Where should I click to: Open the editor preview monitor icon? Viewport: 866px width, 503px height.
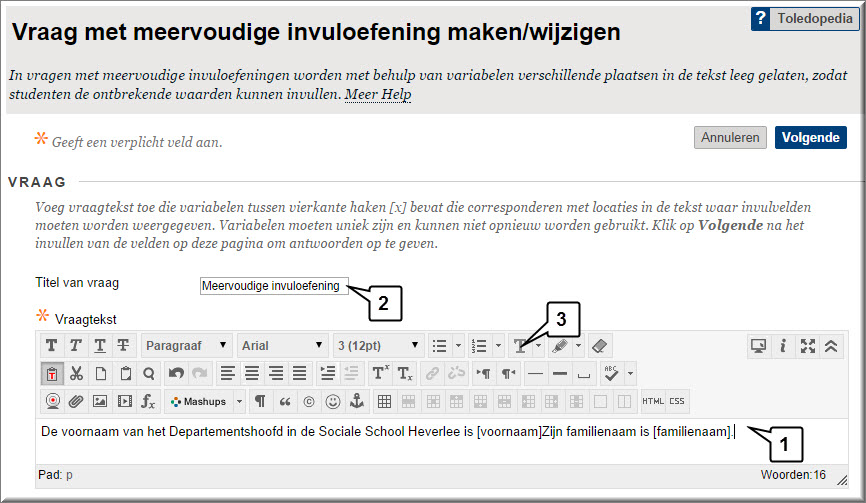758,346
